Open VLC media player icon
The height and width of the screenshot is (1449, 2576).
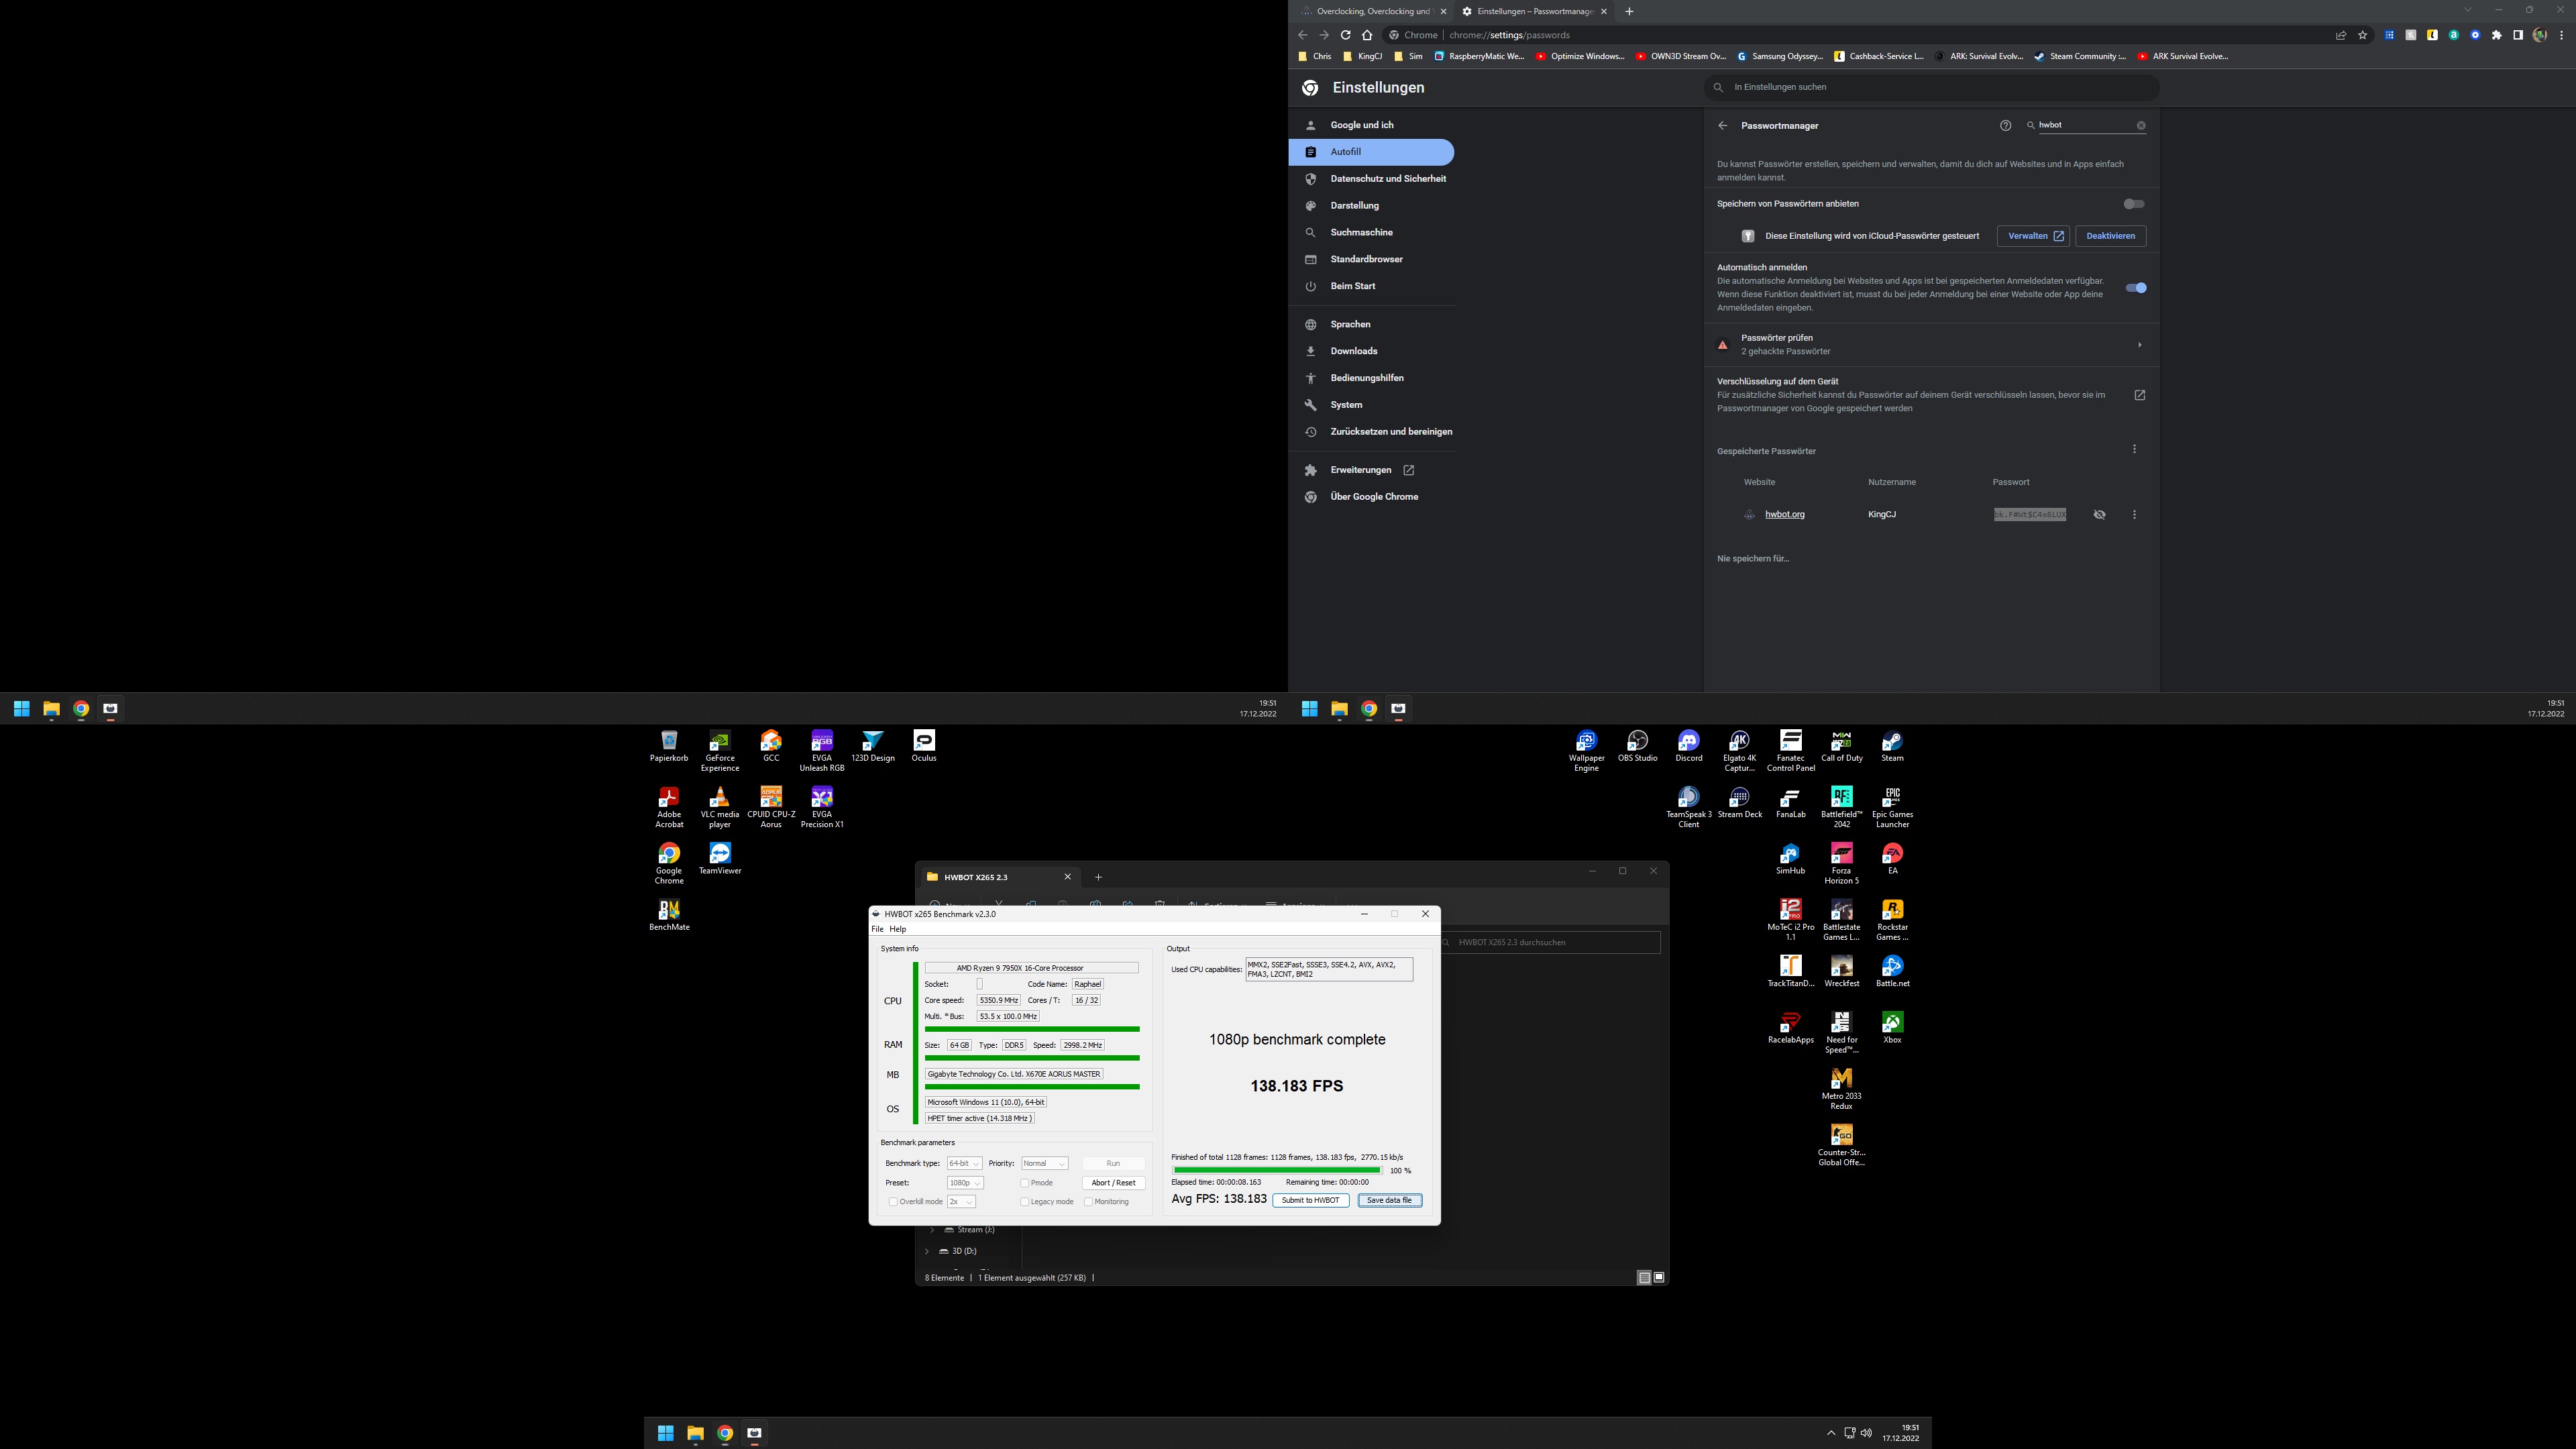(720, 806)
